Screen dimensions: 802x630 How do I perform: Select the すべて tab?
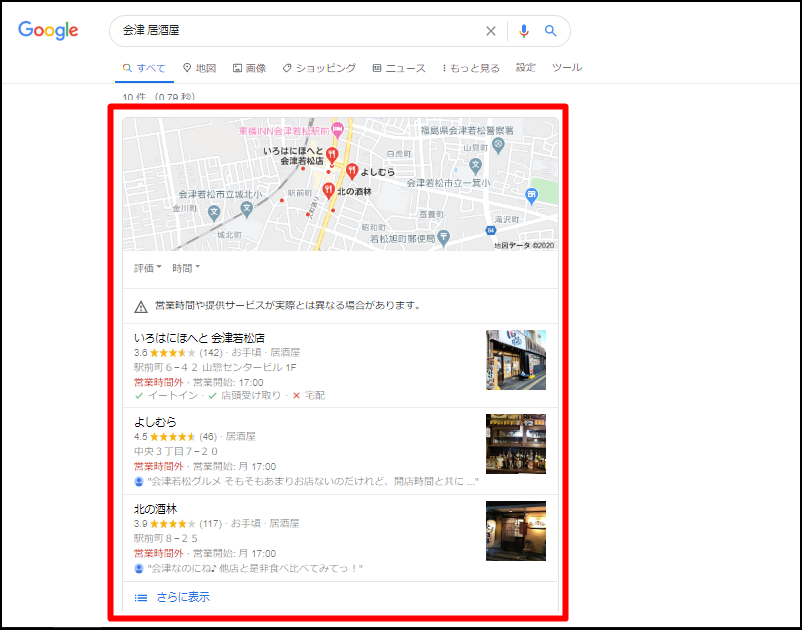point(144,68)
